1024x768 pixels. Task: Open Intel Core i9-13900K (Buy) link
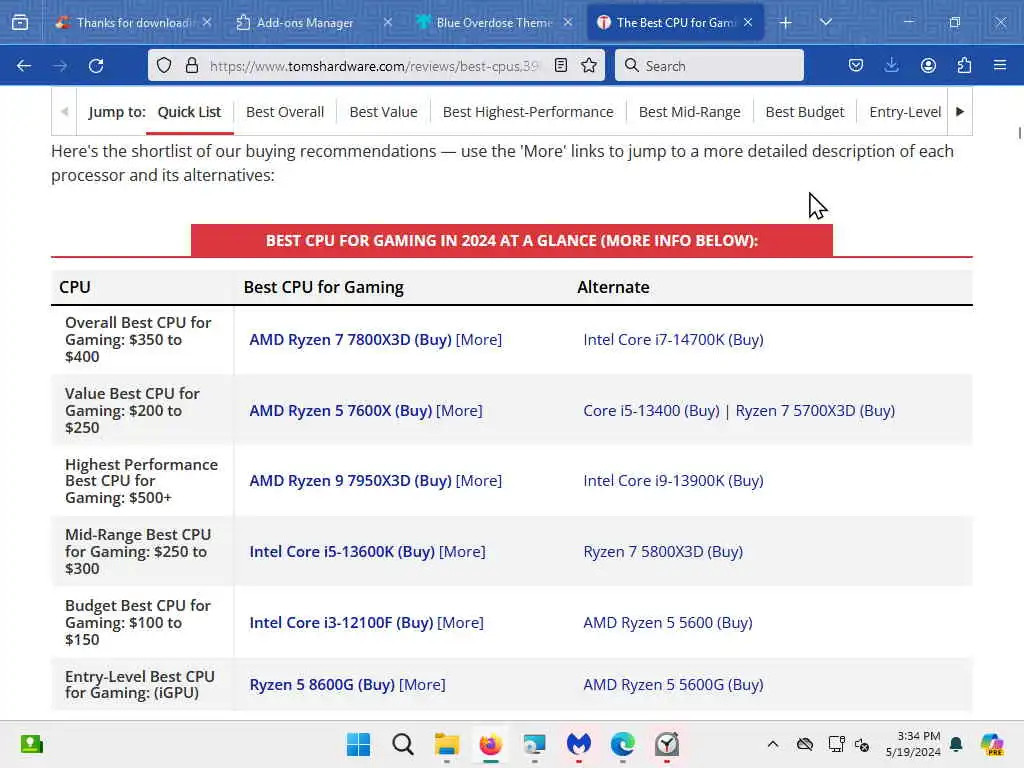673,481
